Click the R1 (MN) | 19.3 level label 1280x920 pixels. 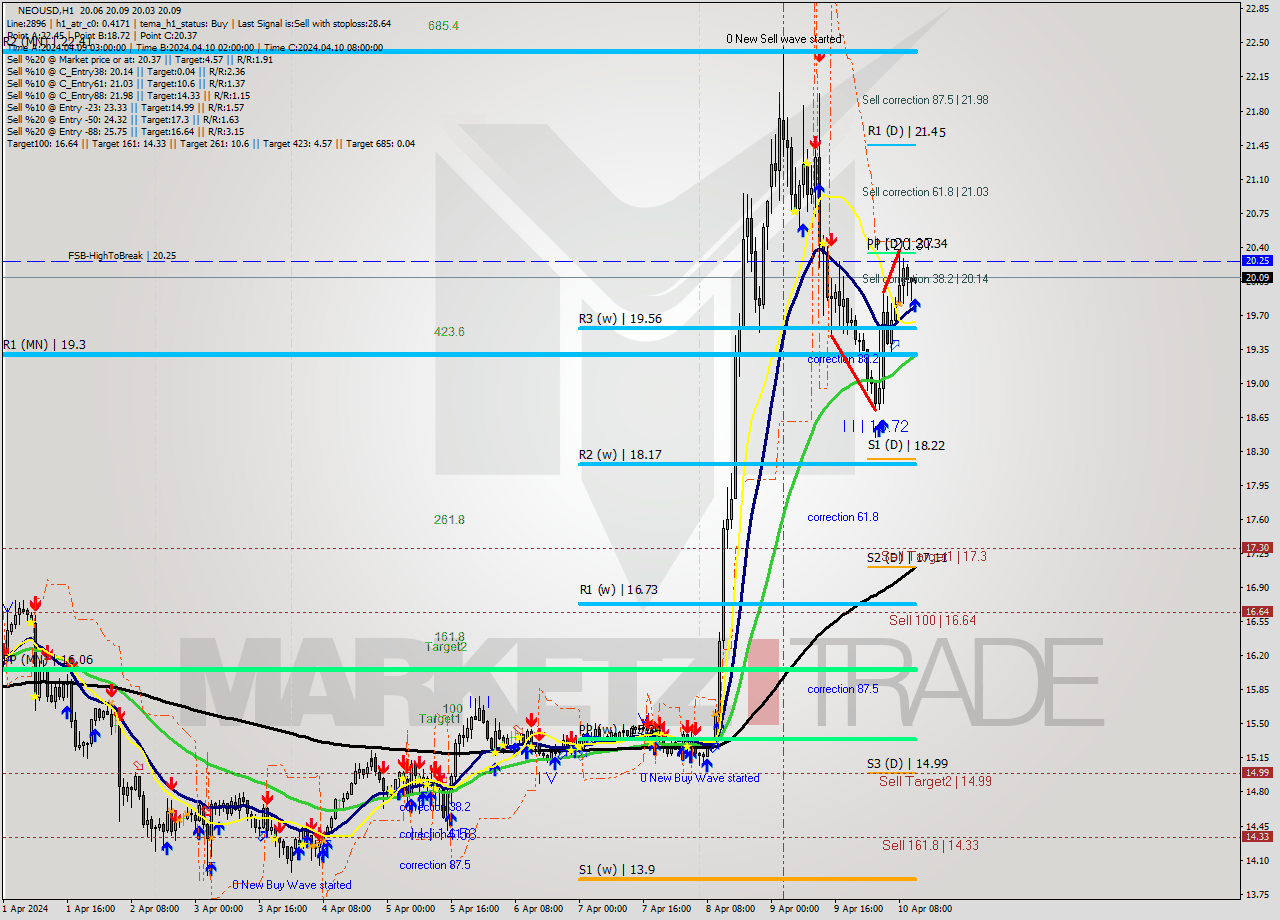pyautogui.click(x=44, y=344)
